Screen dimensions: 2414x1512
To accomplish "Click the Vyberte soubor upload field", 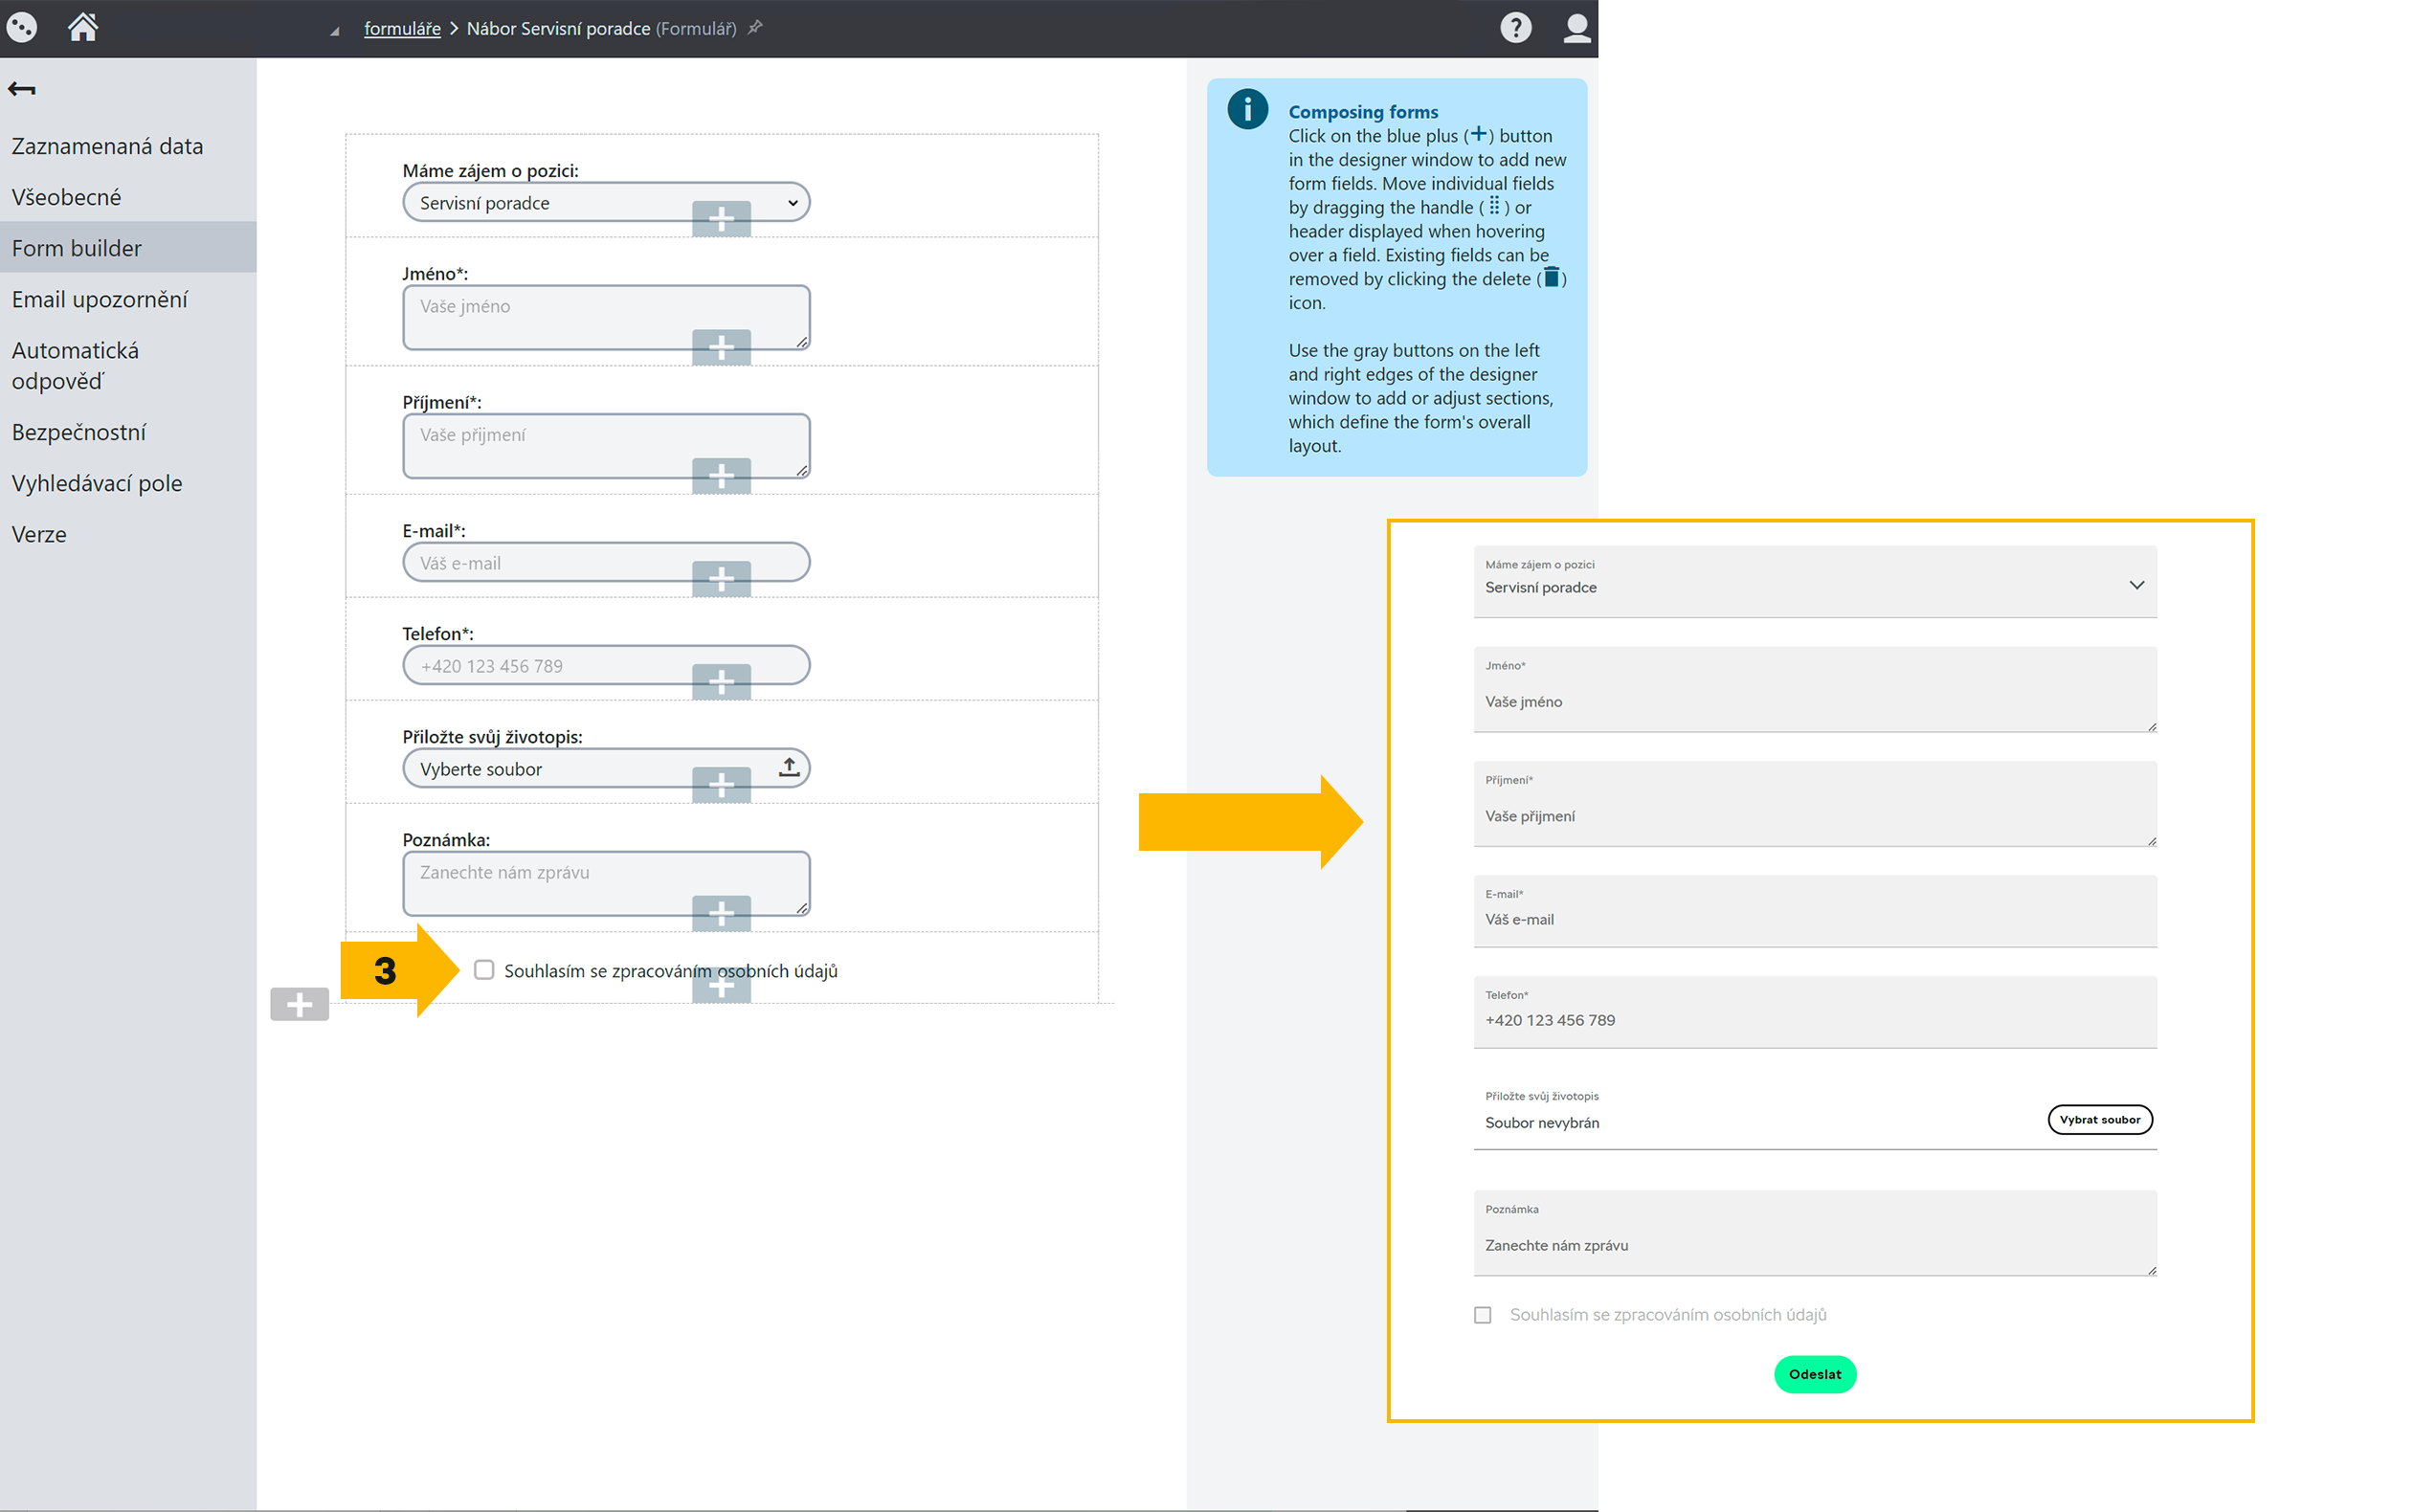I will pyautogui.click(x=606, y=768).
